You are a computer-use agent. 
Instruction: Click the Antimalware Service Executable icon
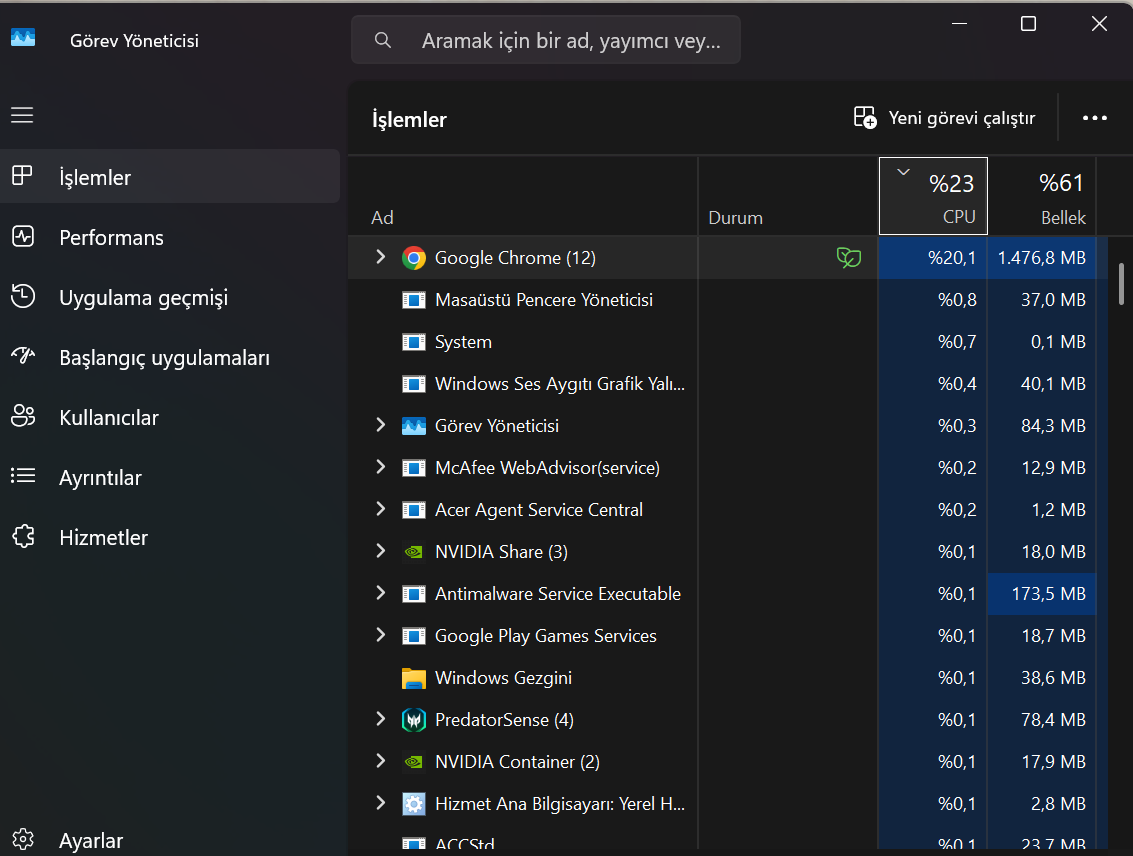click(414, 594)
